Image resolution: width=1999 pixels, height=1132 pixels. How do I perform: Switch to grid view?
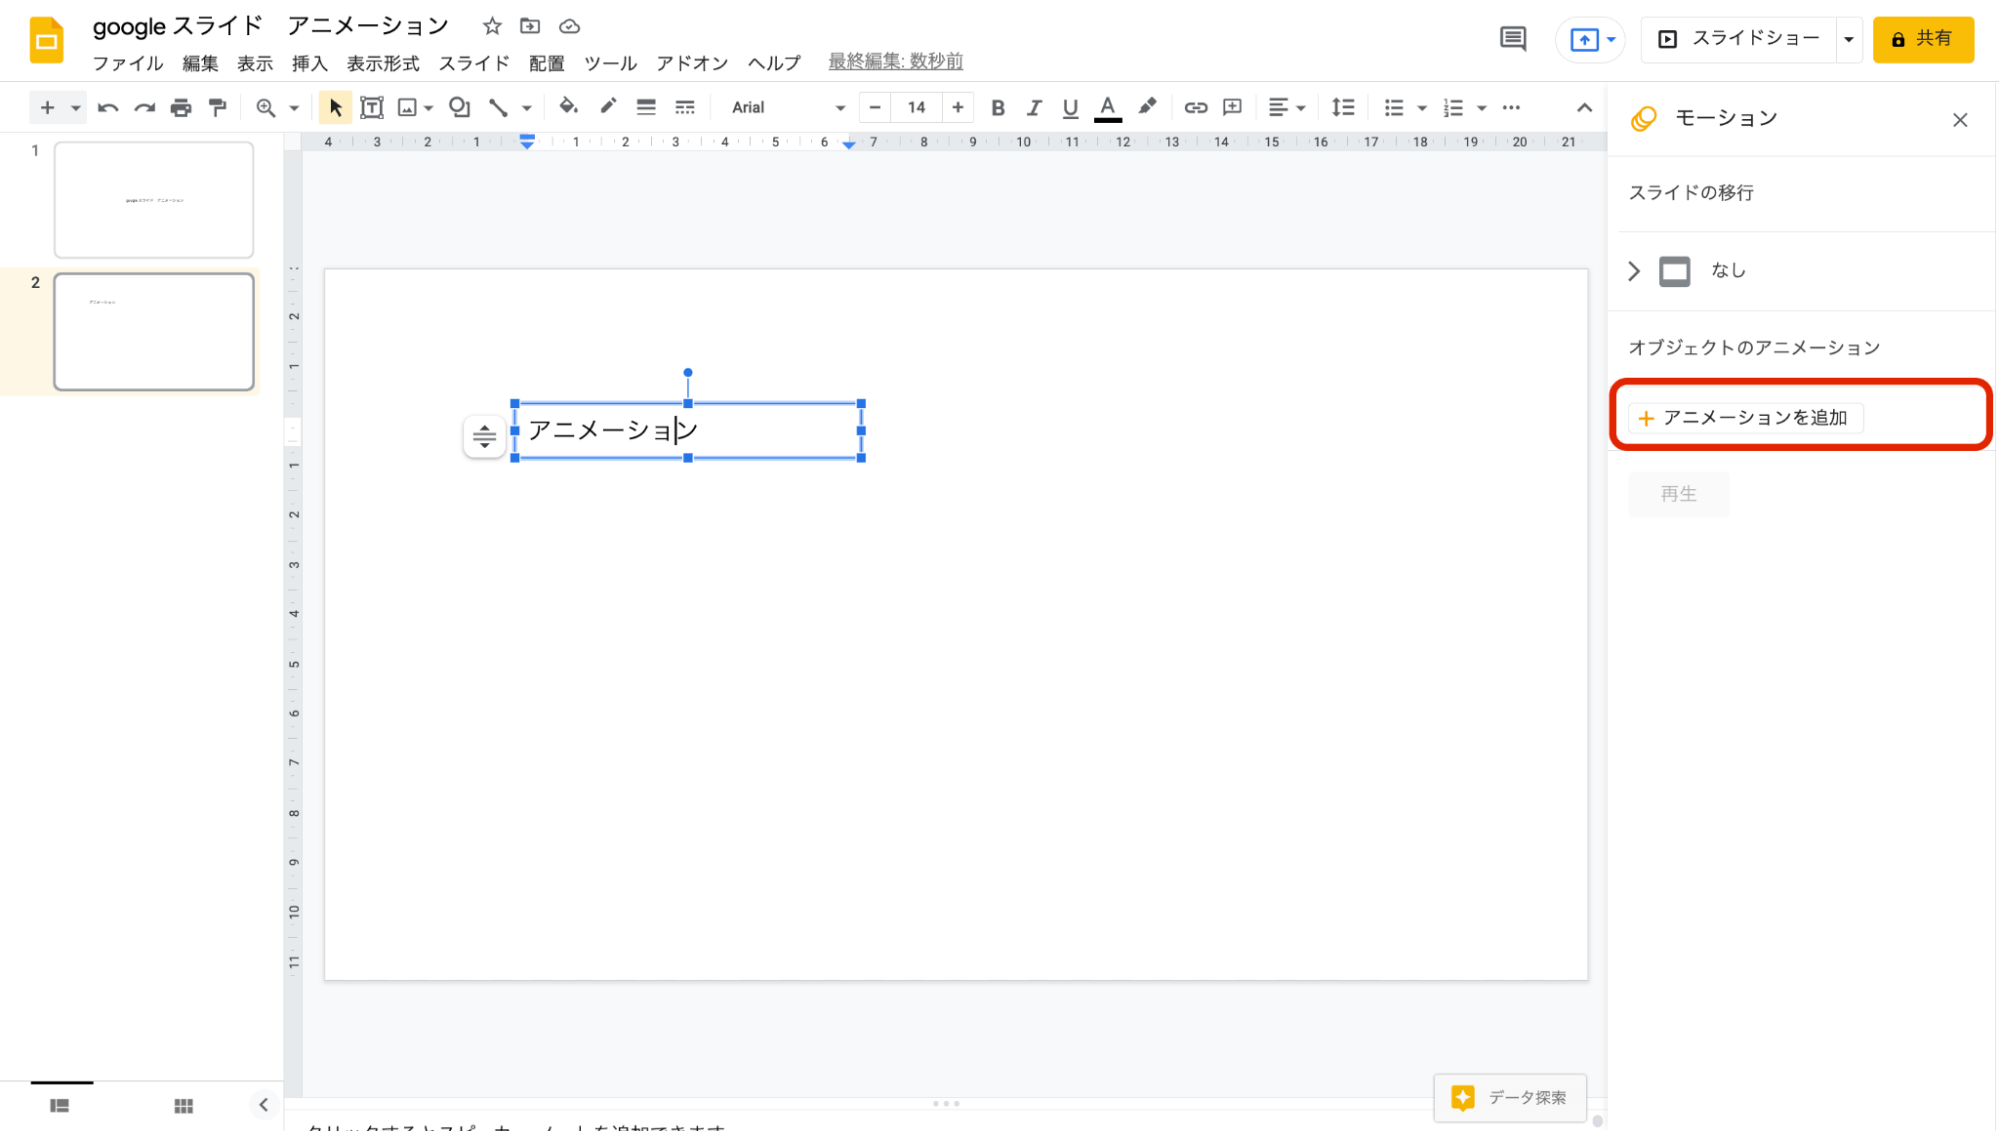(183, 1105)
